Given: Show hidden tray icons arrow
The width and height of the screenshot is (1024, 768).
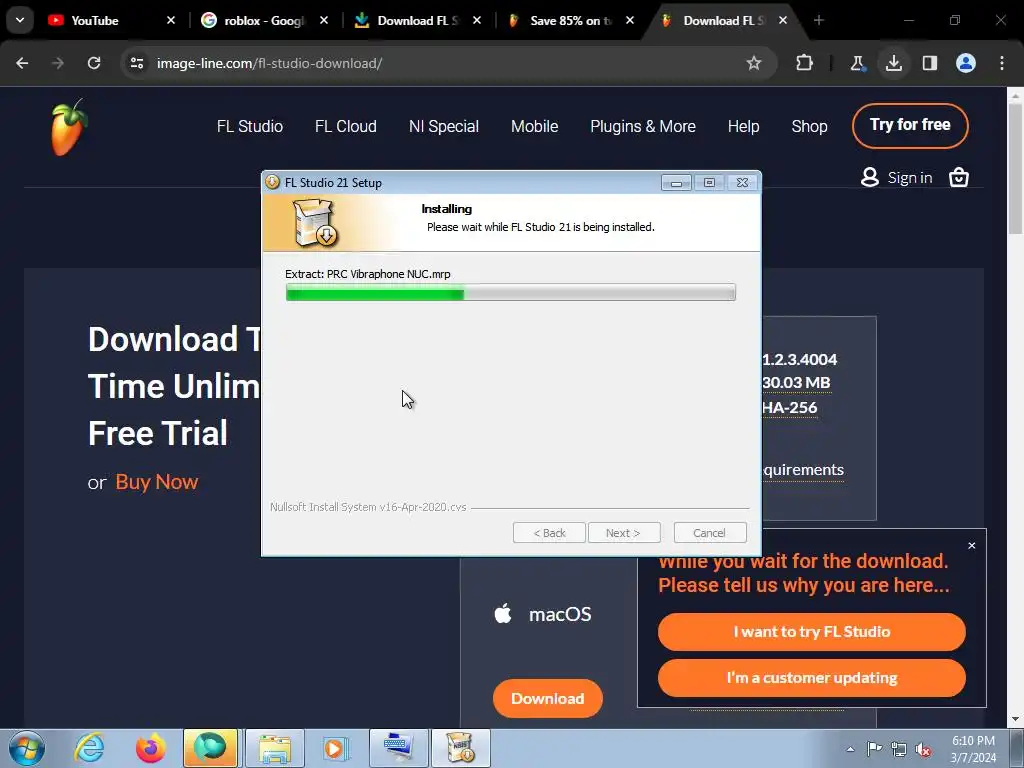Looking at the screenshot, I should [850, 749].
